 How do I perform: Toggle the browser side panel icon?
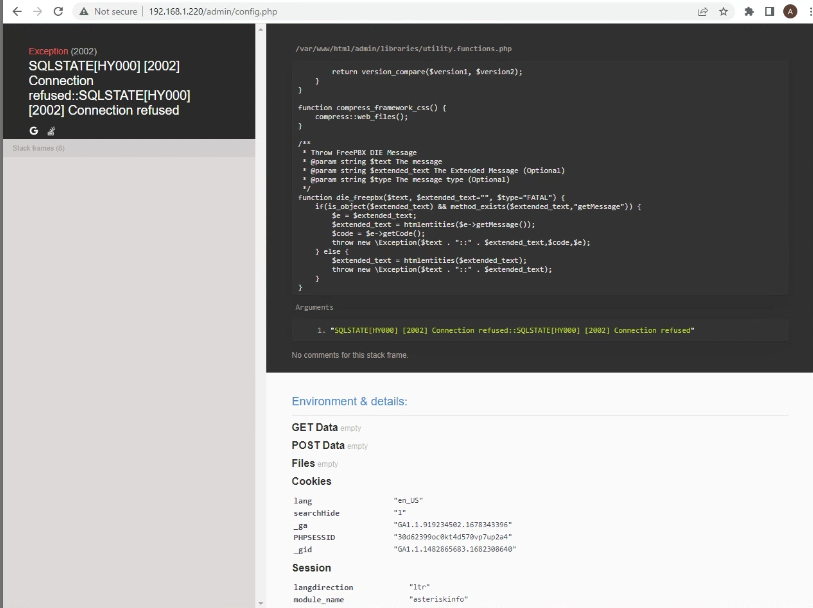(x=769, y=11)
